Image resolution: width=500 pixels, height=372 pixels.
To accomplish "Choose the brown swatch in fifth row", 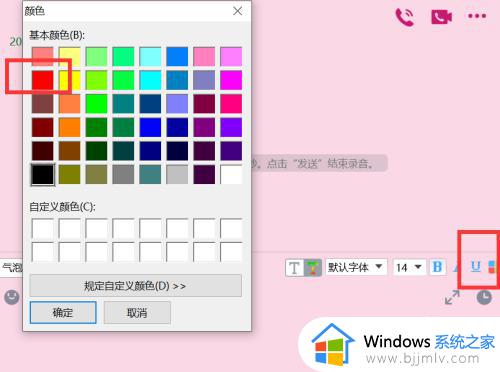I will 70,151.
